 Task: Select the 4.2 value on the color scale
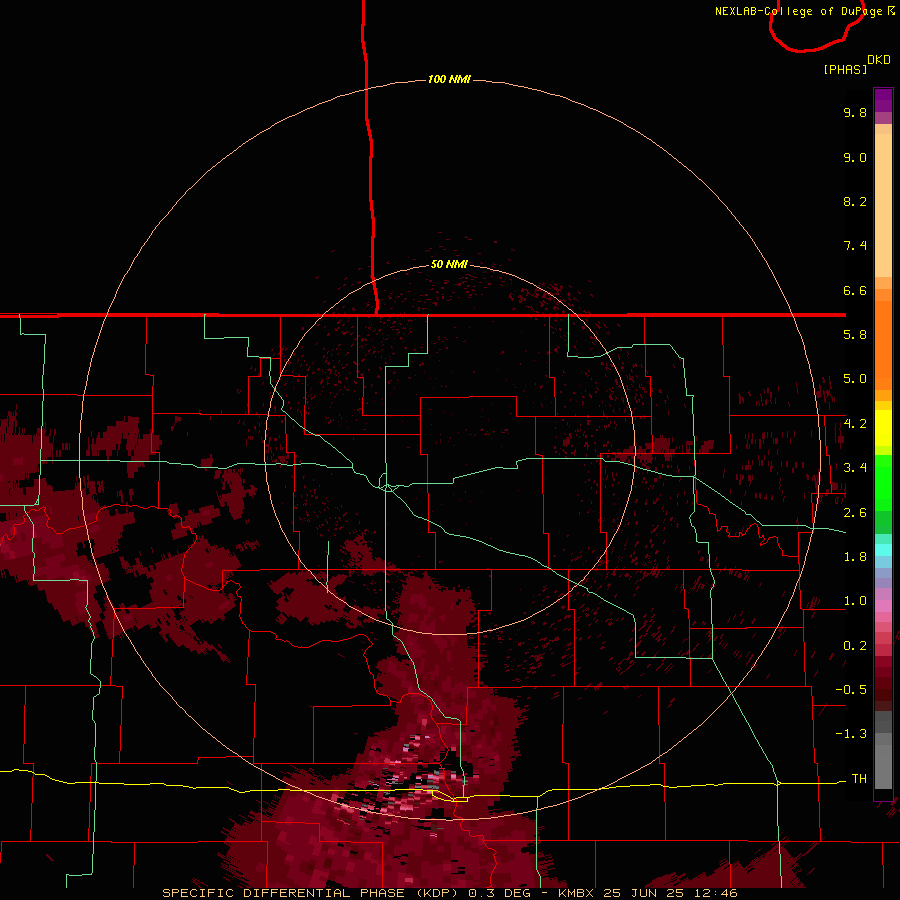click(x=855, y=424)
